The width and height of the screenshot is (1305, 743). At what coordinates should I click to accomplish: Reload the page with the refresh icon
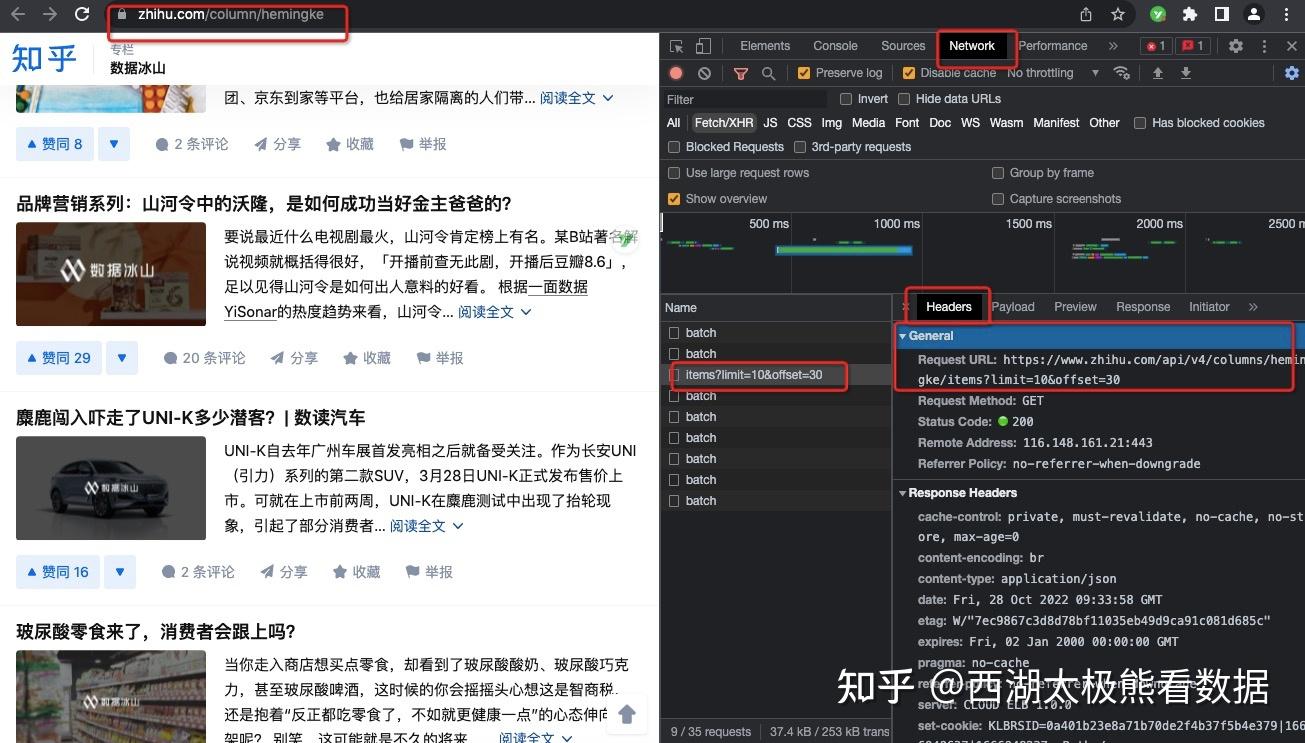pos(82,15)
